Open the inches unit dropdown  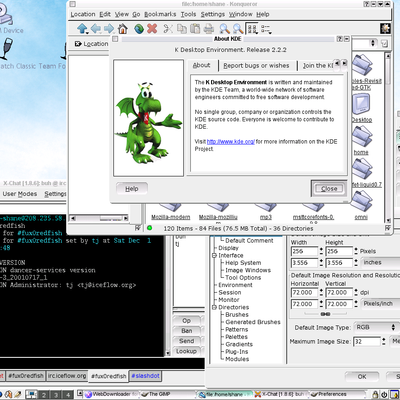click(x=380, y=262)
